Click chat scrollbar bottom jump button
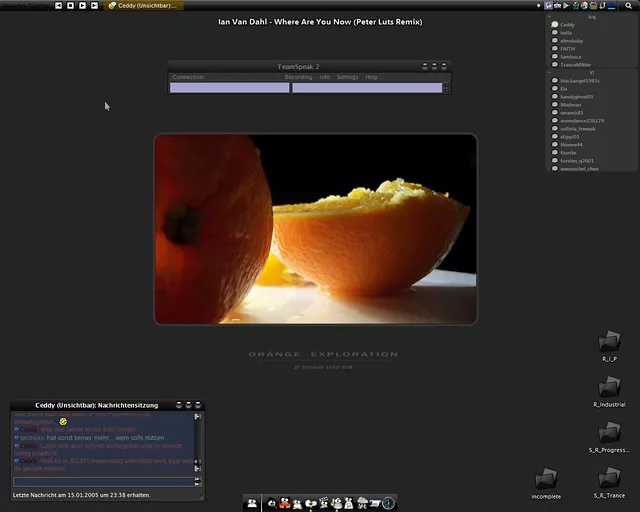Image resolution: width=640 pixels, height=512 pixels. point(198,468)
